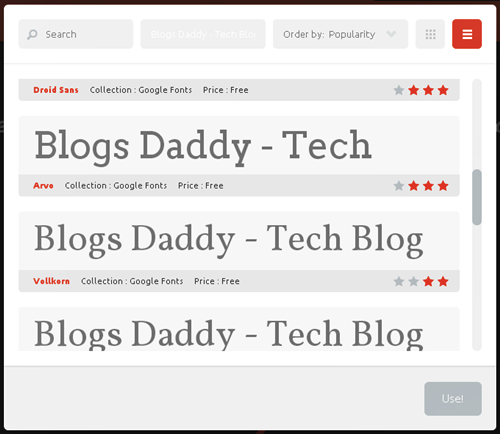Switch to list view layout

pos(467,34)
